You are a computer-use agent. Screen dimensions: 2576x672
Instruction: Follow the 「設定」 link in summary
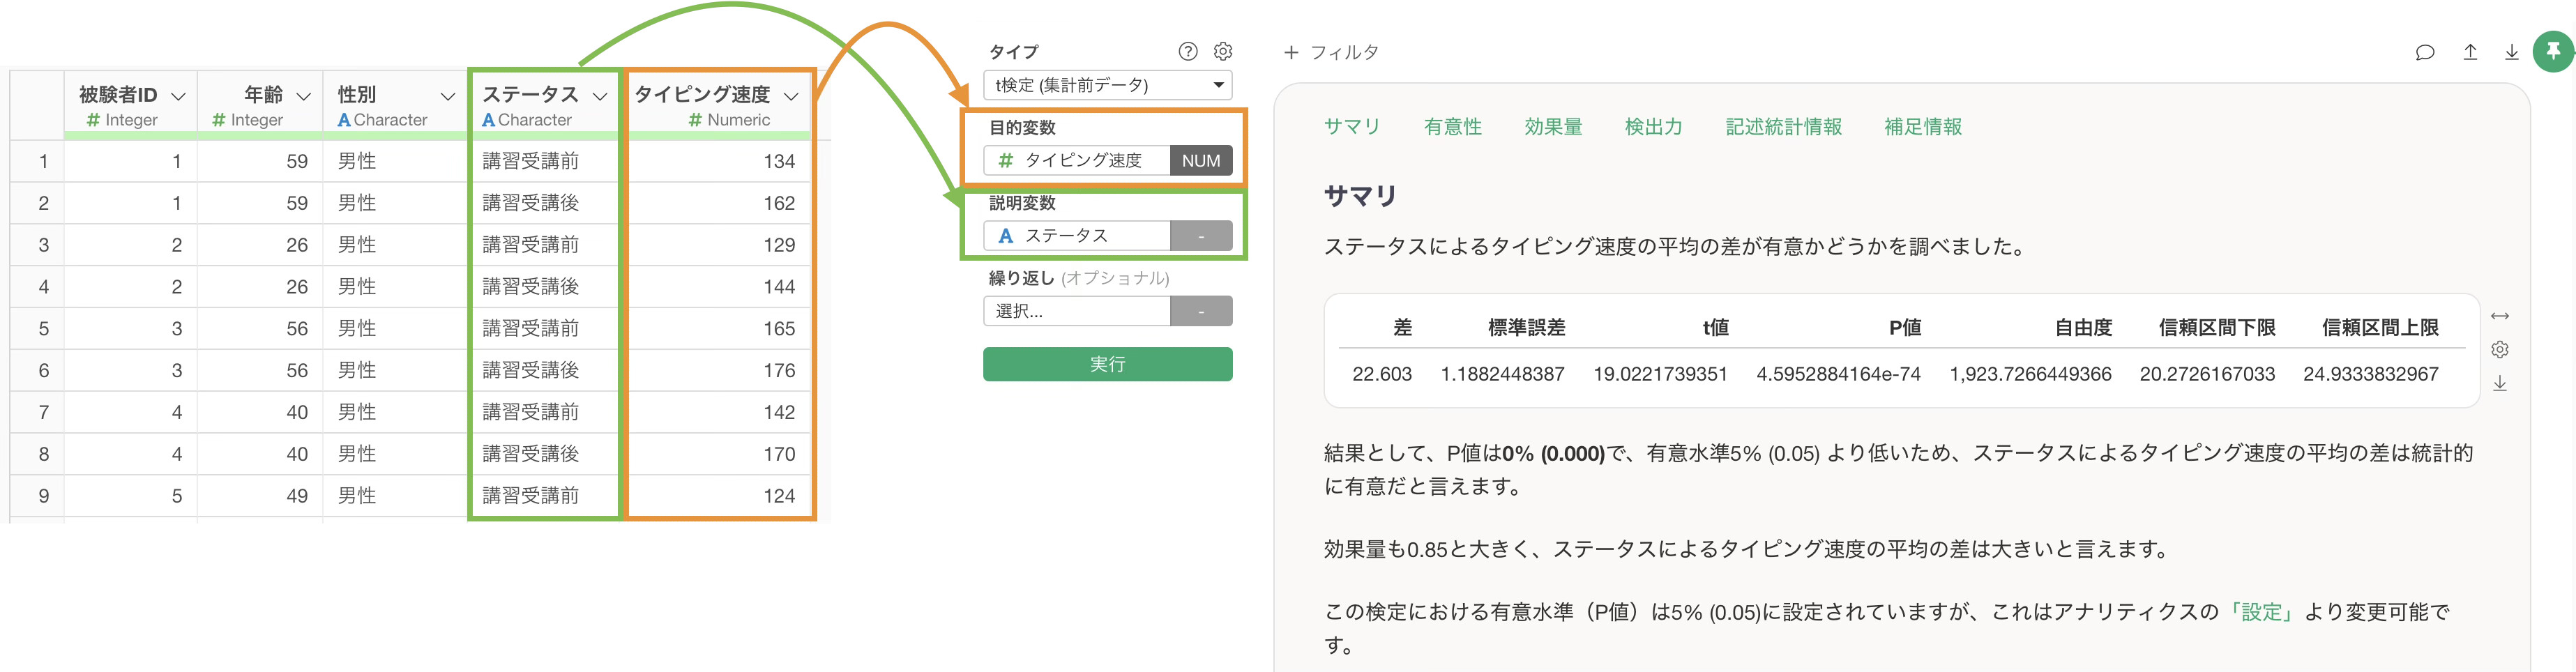[2261, 612]
